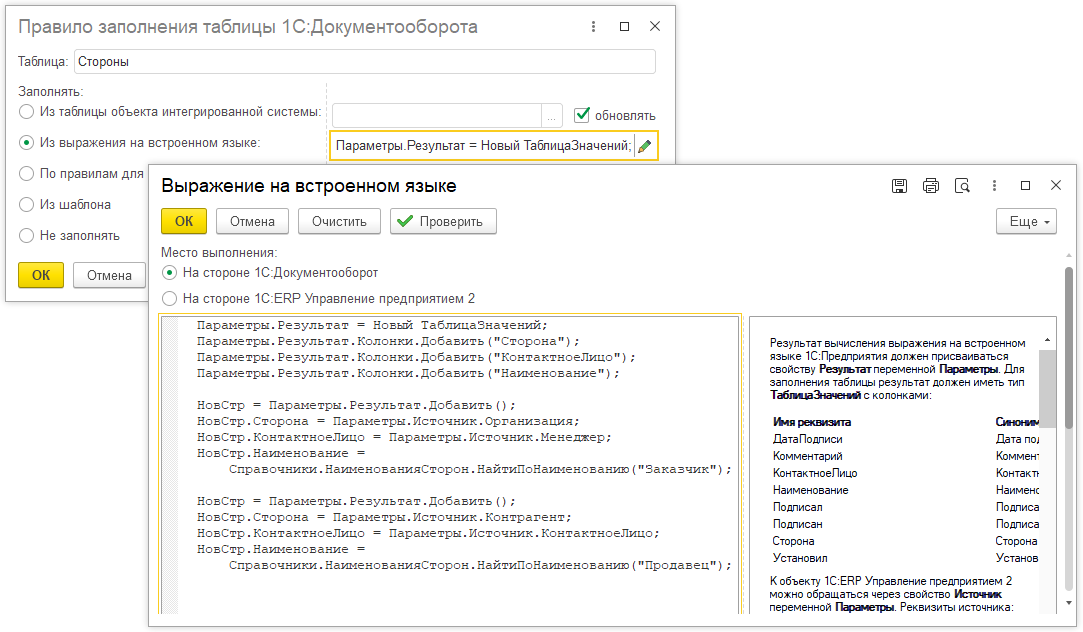Click the empty integrated system table field
Image resolution: width=1083 pixels, height=632 pixels.
(437, 116)
